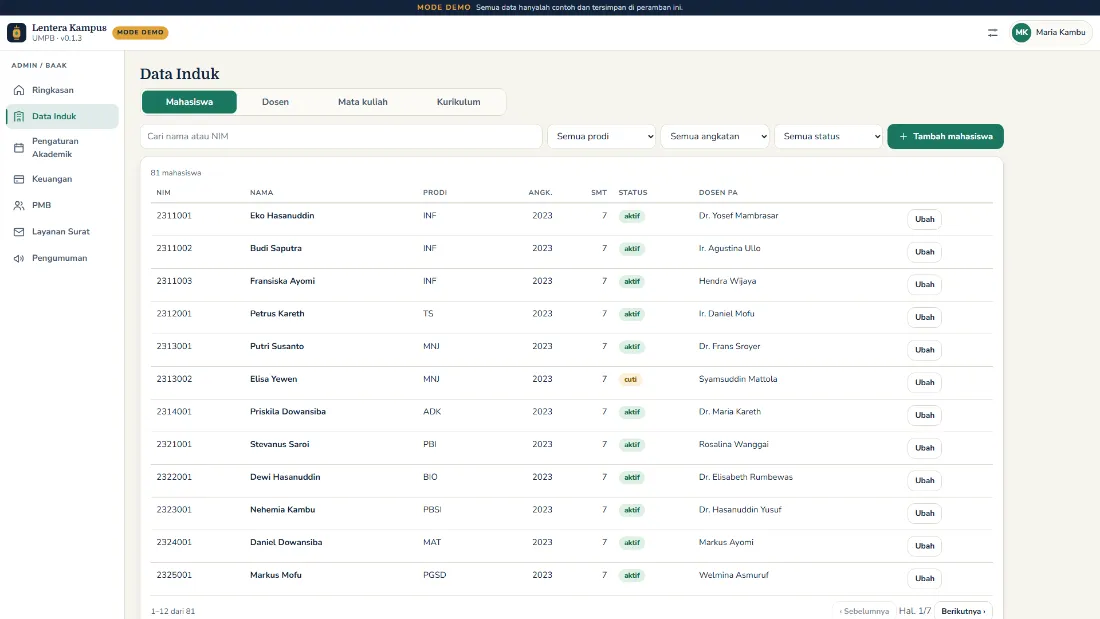1100x619 pixels.
Task: Click the Layanan Surat envelope icon
Action: (19, 232)
